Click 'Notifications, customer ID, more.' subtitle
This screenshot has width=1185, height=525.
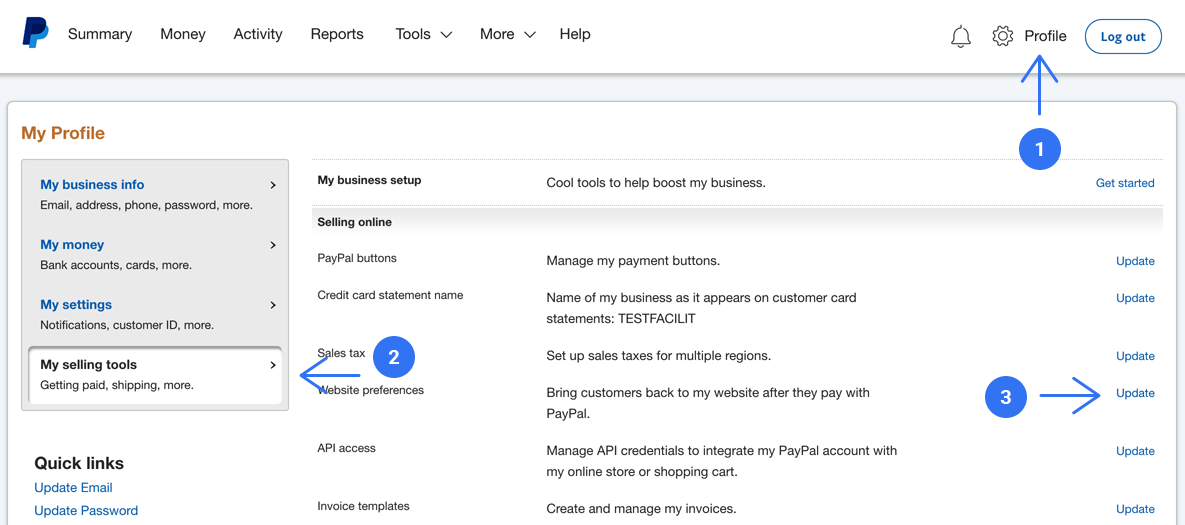pos(127,326)
